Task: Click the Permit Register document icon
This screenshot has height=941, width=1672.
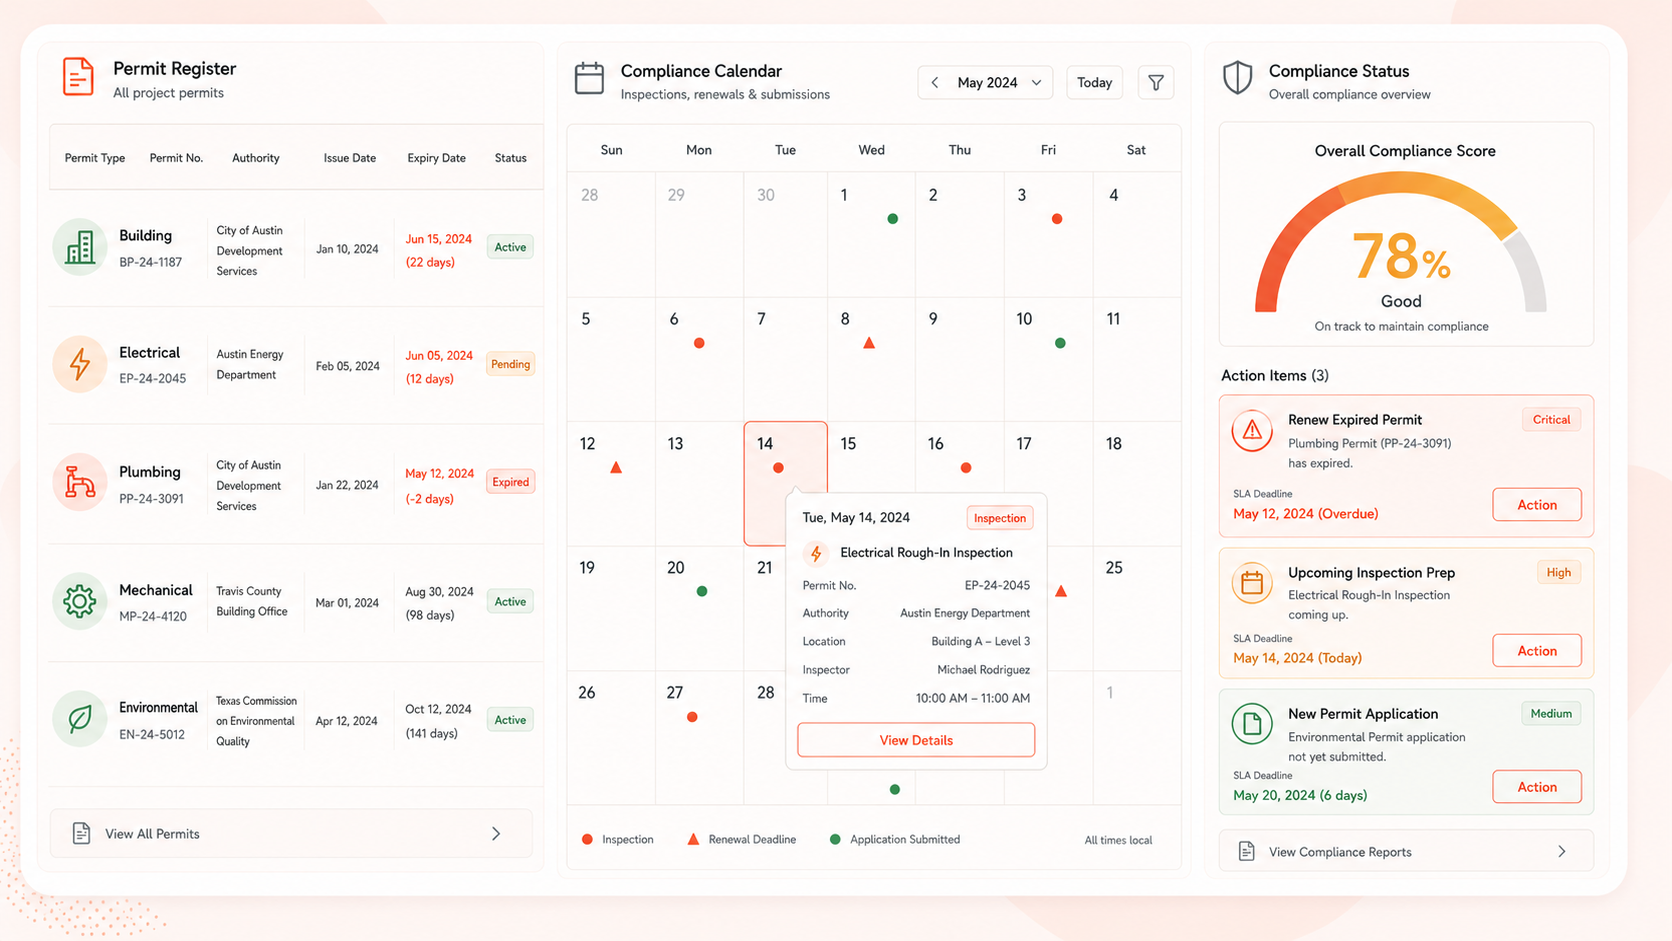Action: (x=78, y=77)
